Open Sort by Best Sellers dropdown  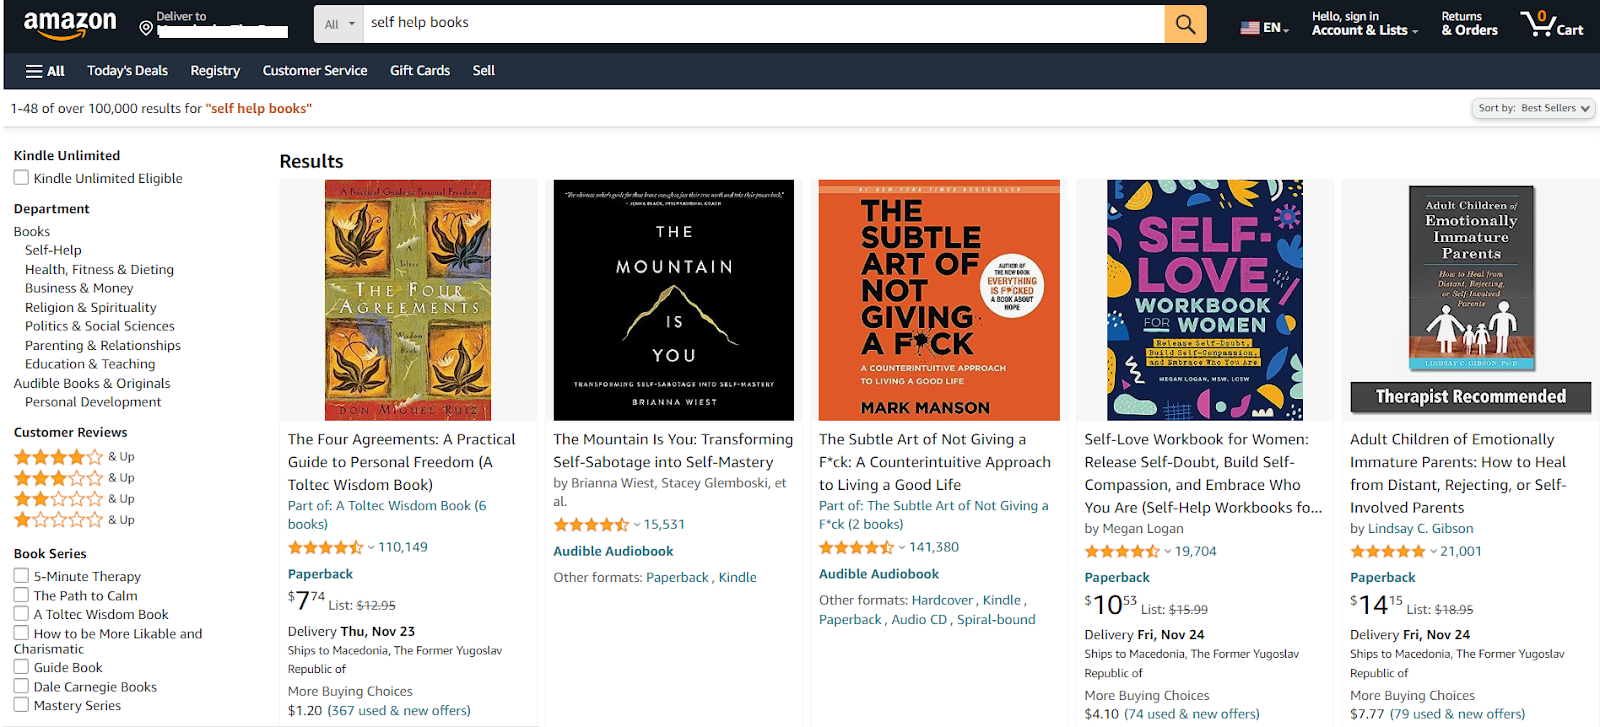click(x=1533, y=108)
